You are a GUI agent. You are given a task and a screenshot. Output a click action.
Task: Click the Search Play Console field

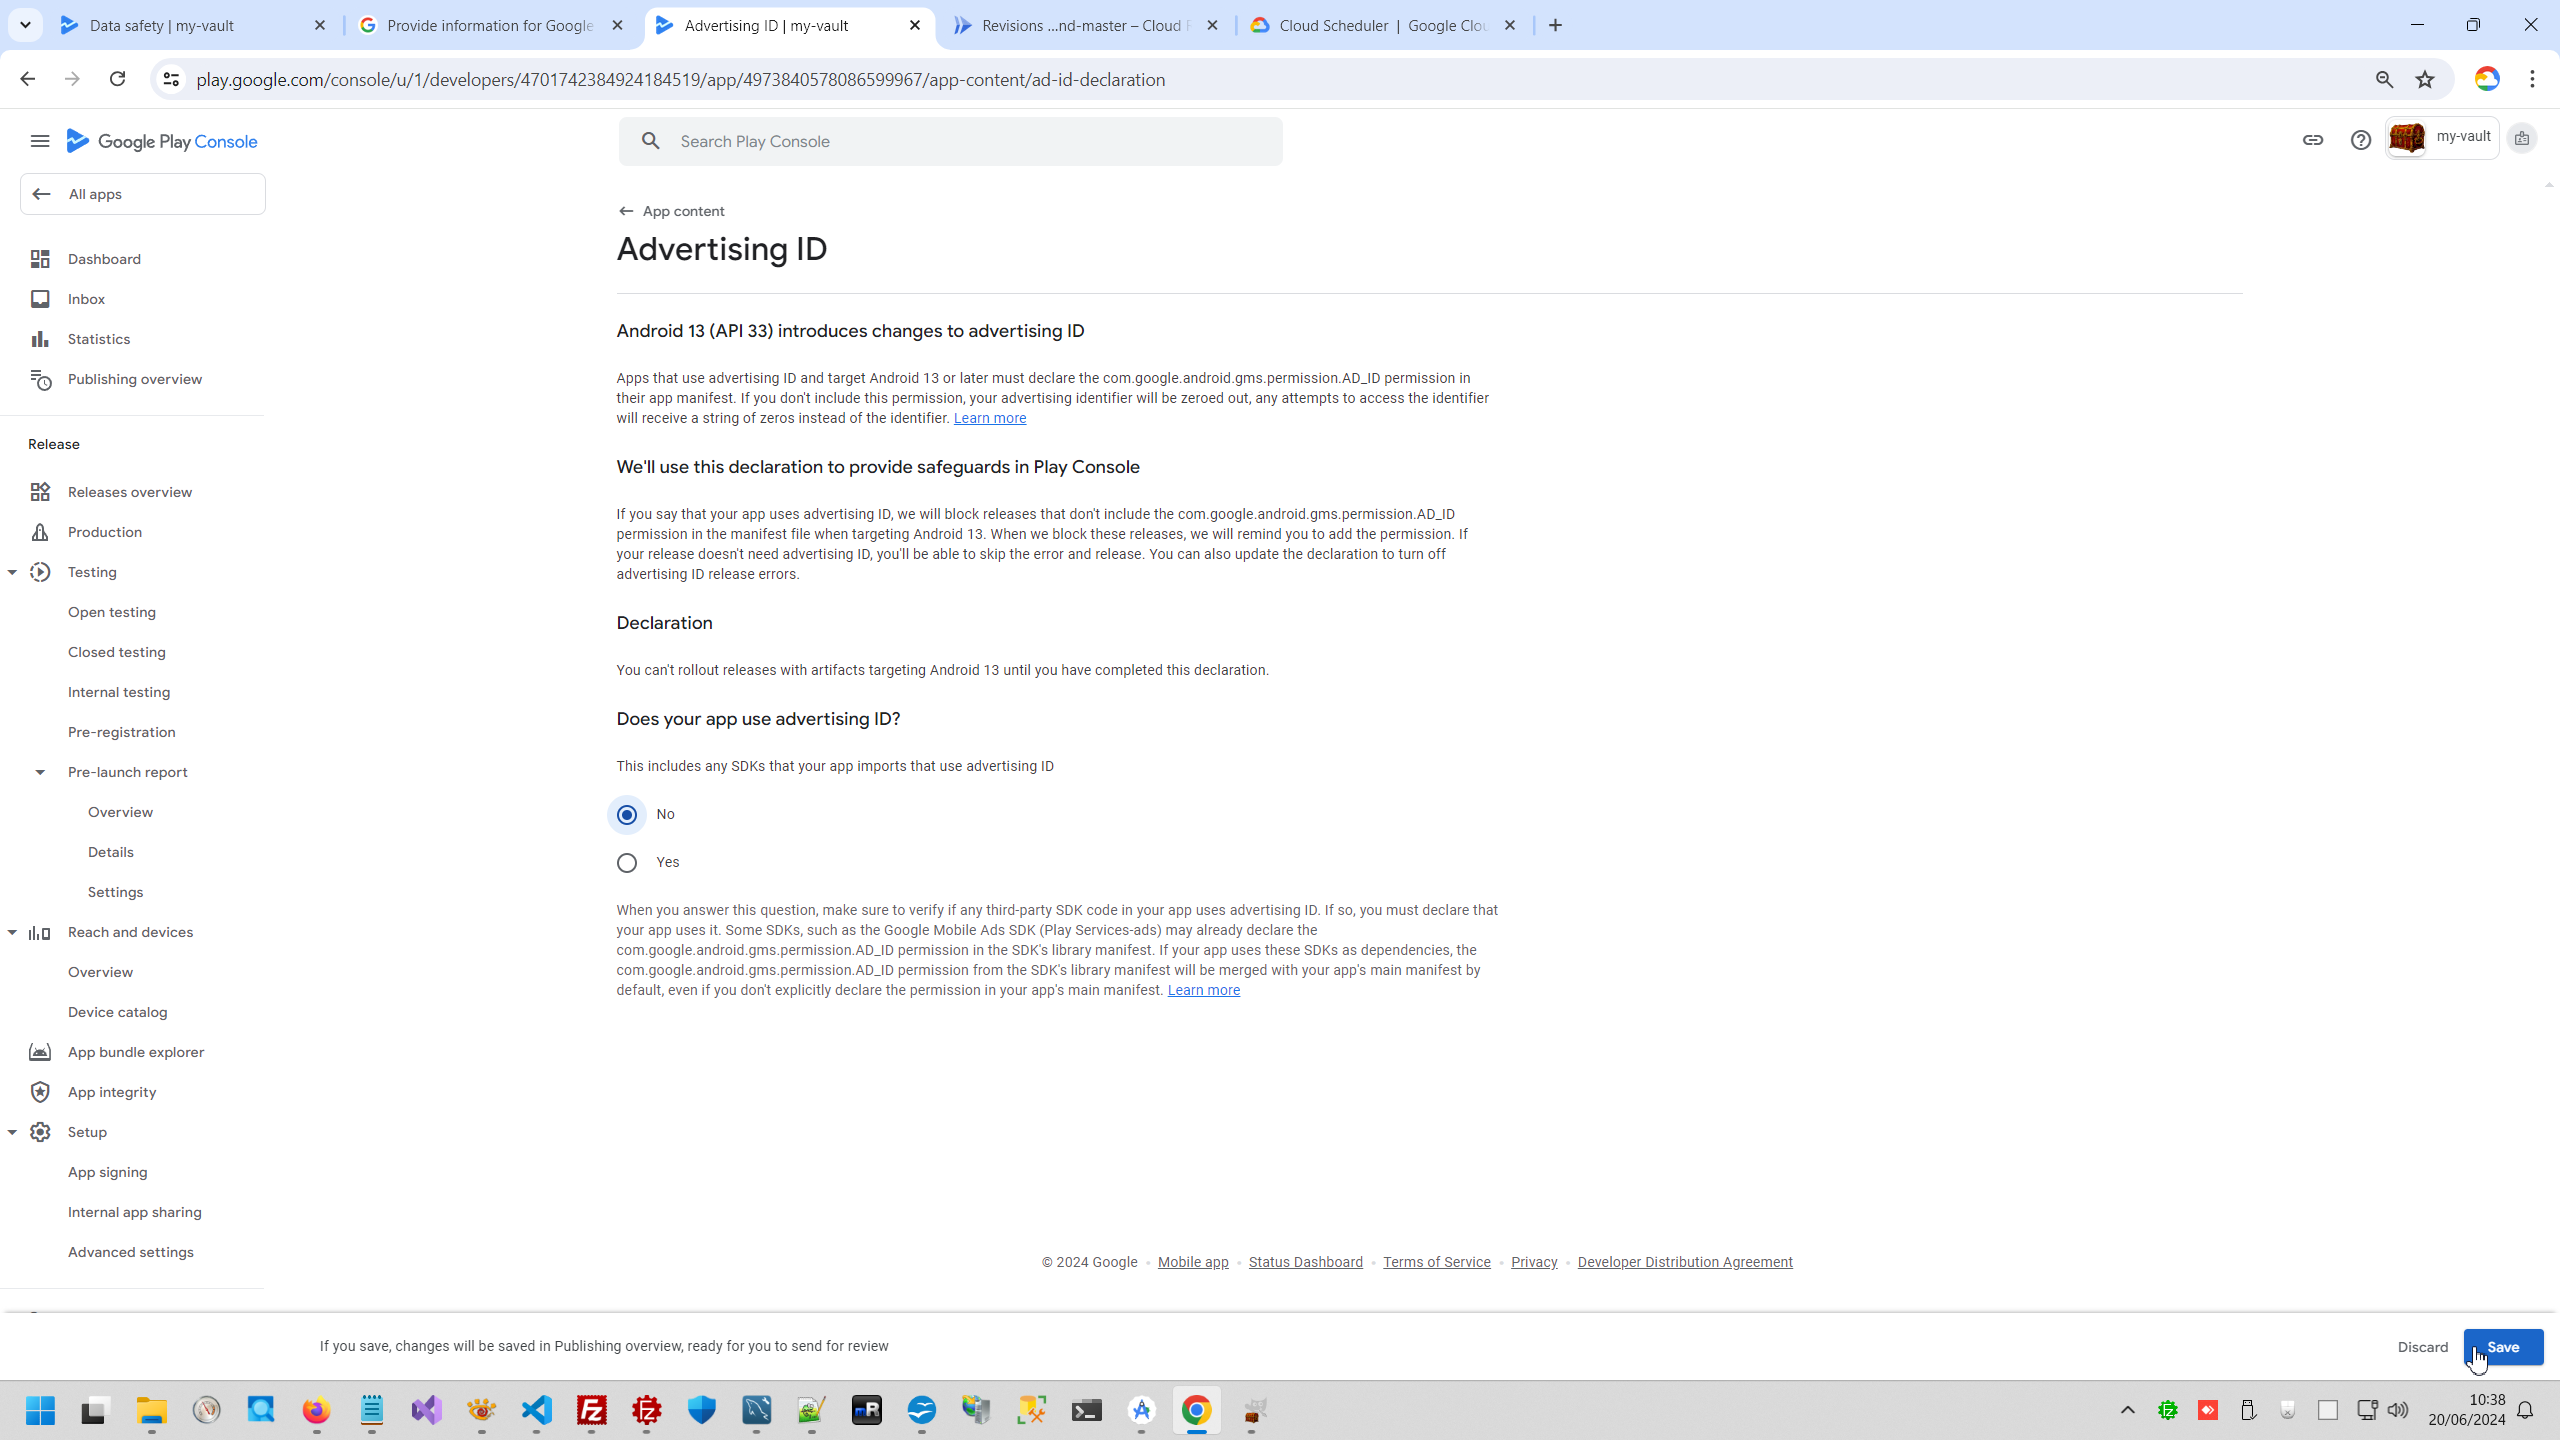(x=960, y=141)
